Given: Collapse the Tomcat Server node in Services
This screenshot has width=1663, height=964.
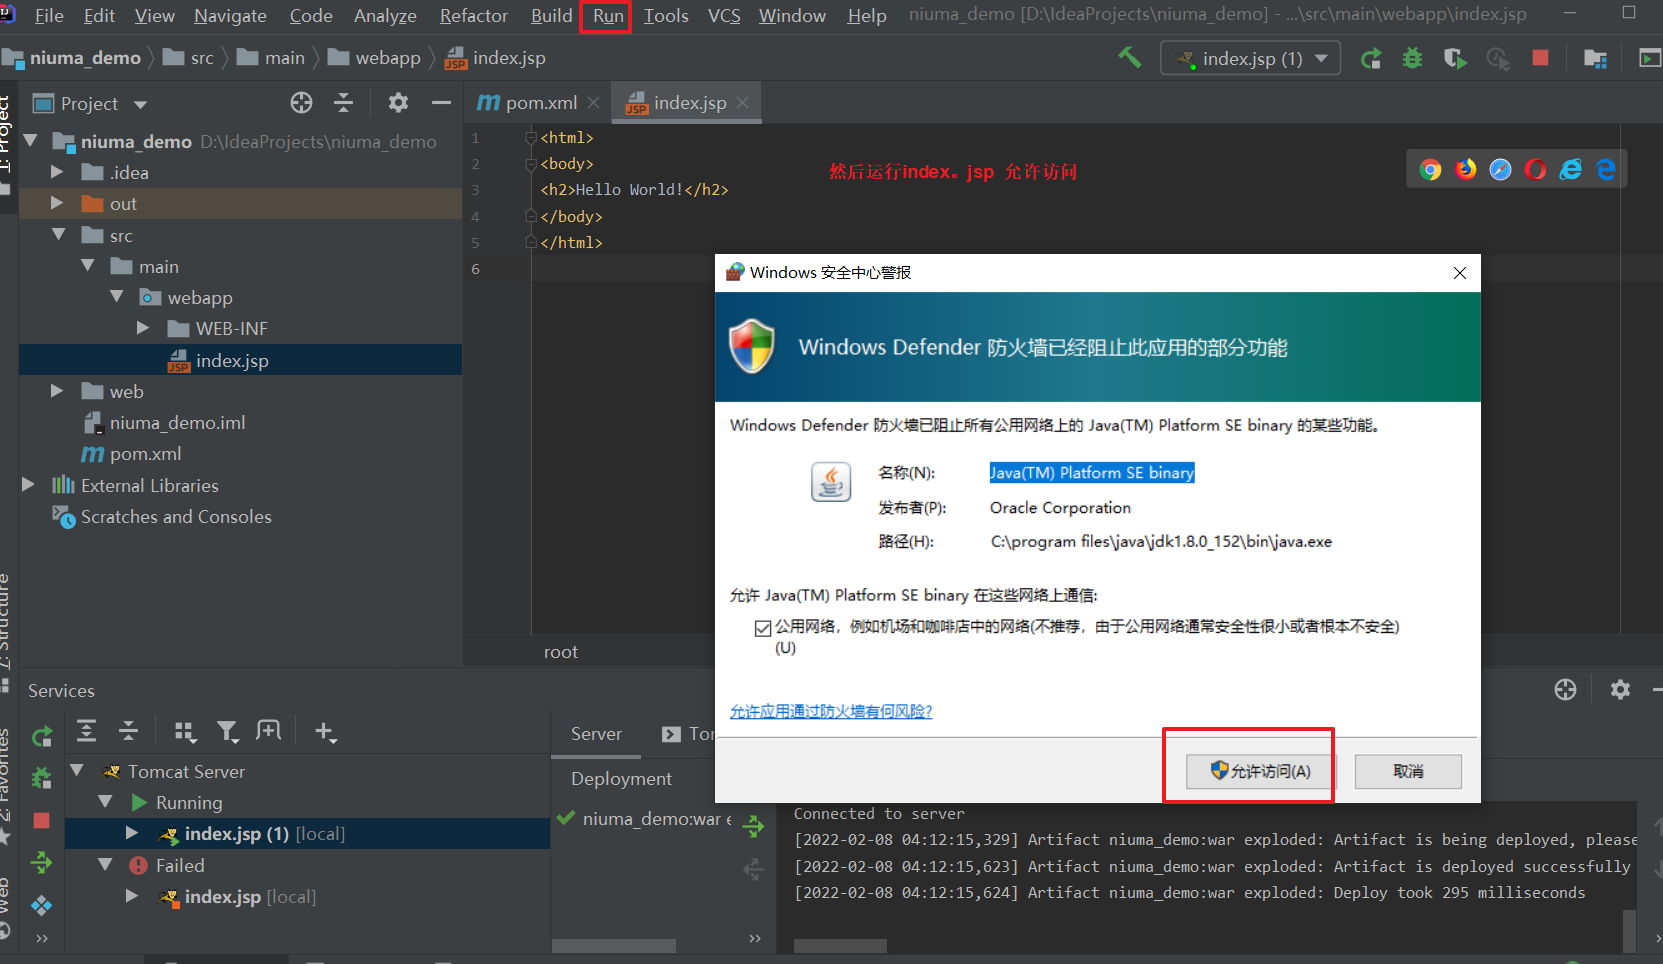Looking at the screenshot, I should 77,770.
